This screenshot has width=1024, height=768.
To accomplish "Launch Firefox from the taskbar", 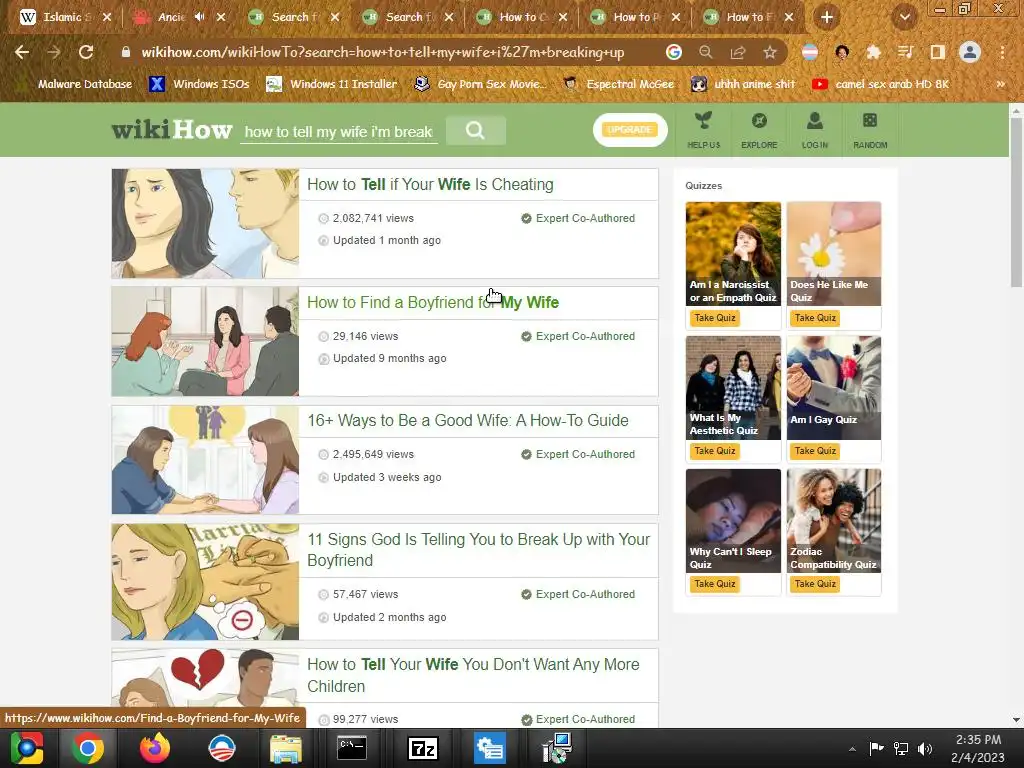I will 155,748.
